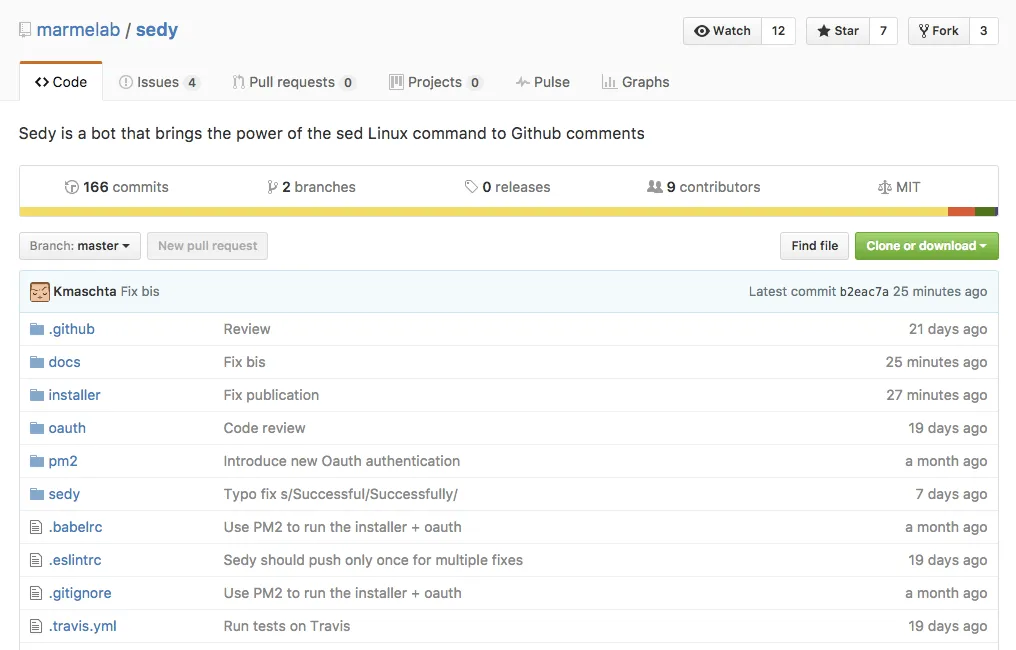Star the repository
Screen dimensions: 1016x650
(838, 30)
